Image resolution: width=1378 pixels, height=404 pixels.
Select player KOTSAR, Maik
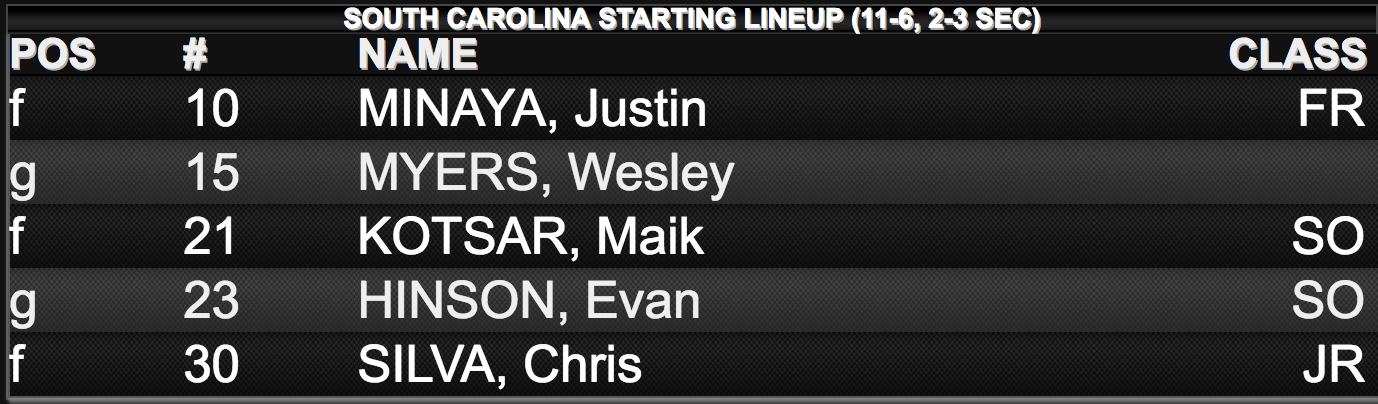[530, 238]
